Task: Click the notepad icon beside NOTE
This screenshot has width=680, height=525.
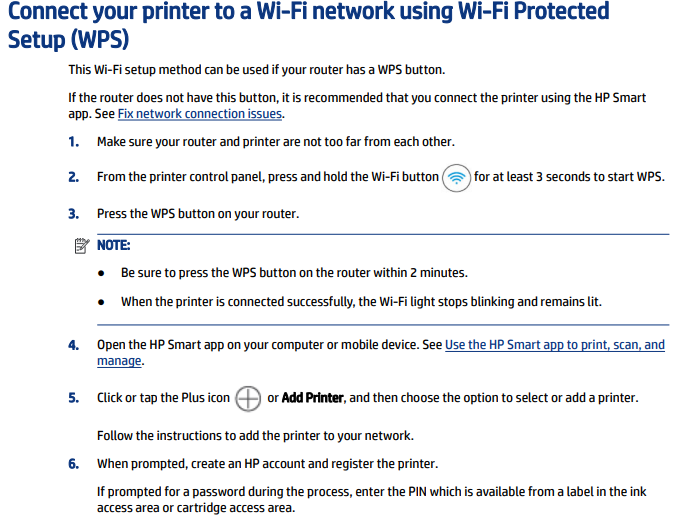Action: tap(82, 245)
